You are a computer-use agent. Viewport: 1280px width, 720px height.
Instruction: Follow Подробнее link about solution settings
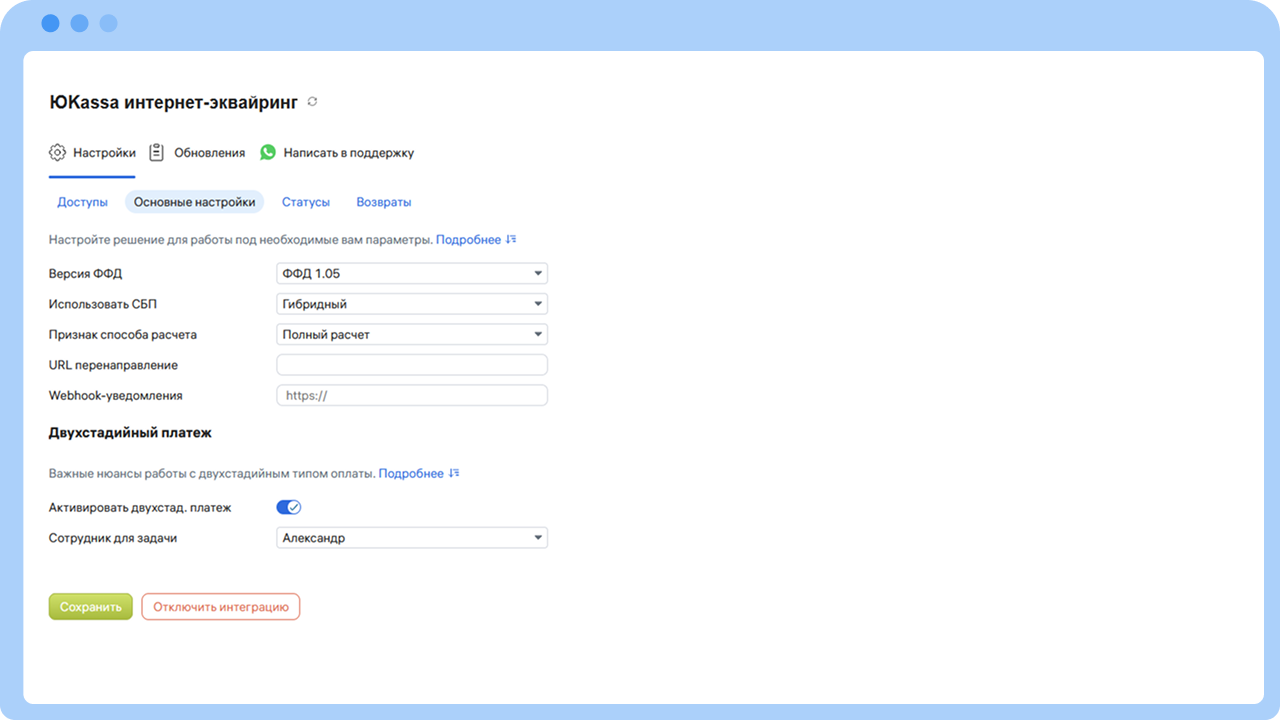468,240
